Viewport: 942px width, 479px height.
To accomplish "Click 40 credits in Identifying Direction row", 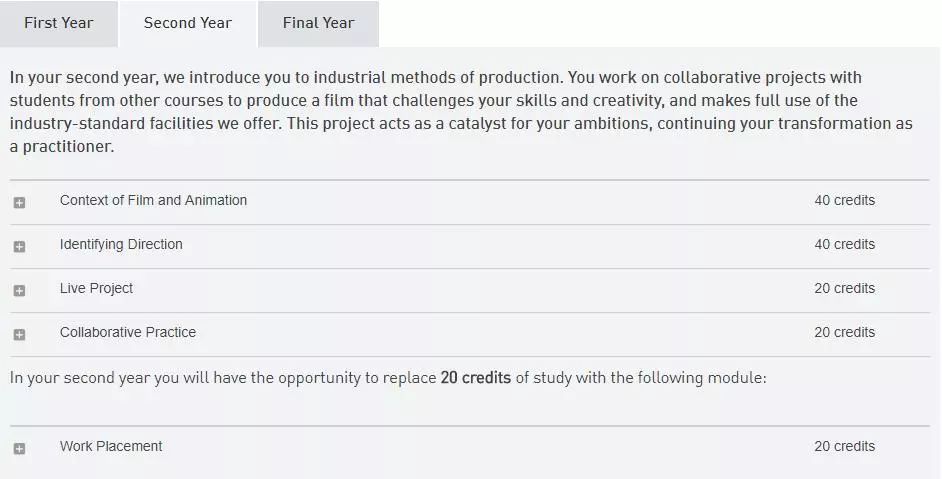I will (x=844, y=244).
